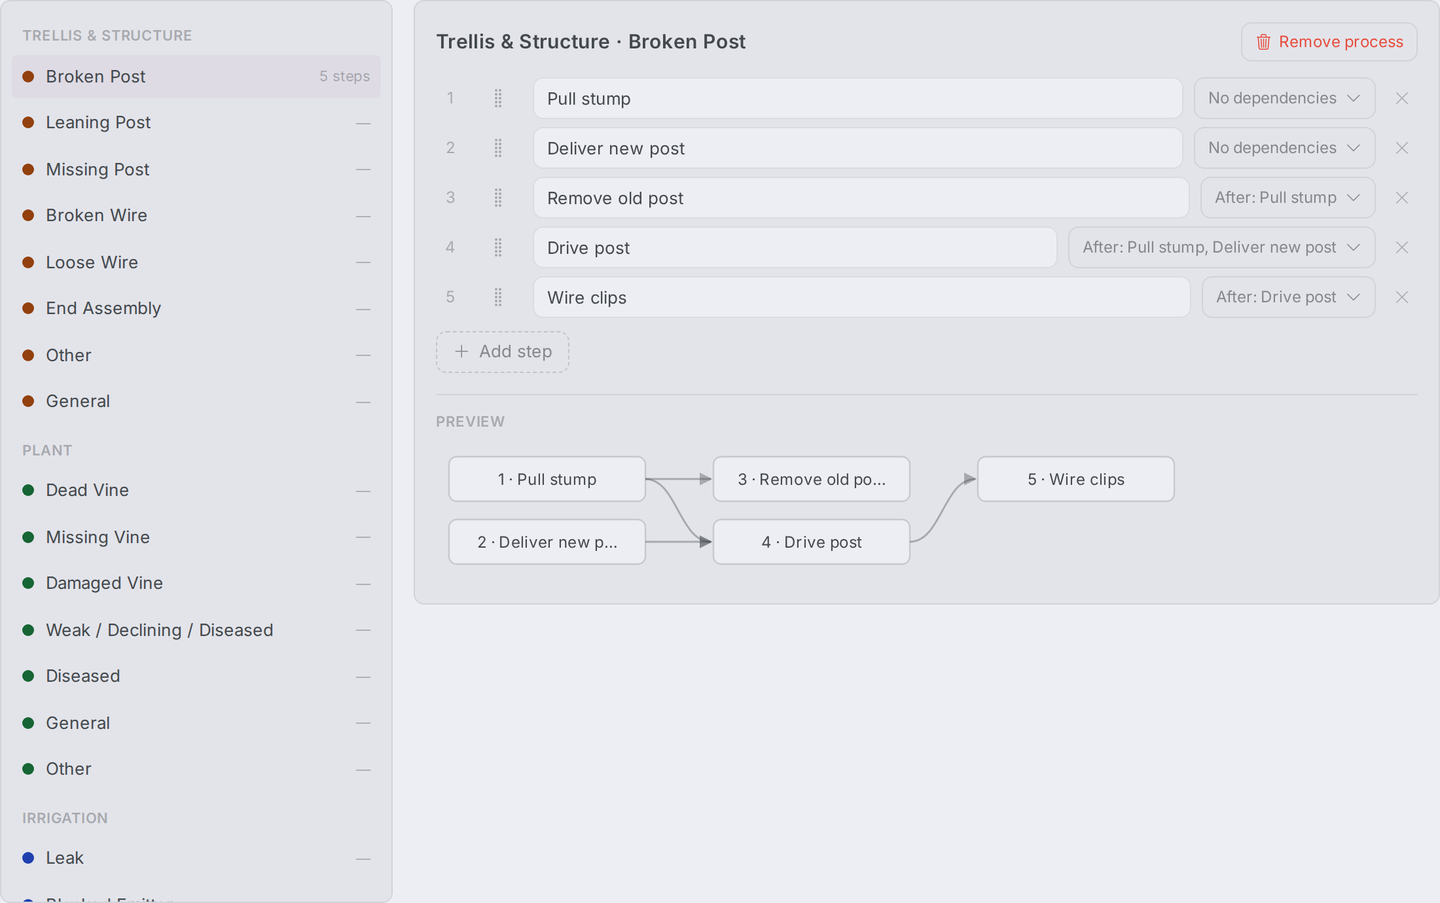Edit the Deliver new post name field
This screenshot has width=1440, height=903.
click(858, 148)
